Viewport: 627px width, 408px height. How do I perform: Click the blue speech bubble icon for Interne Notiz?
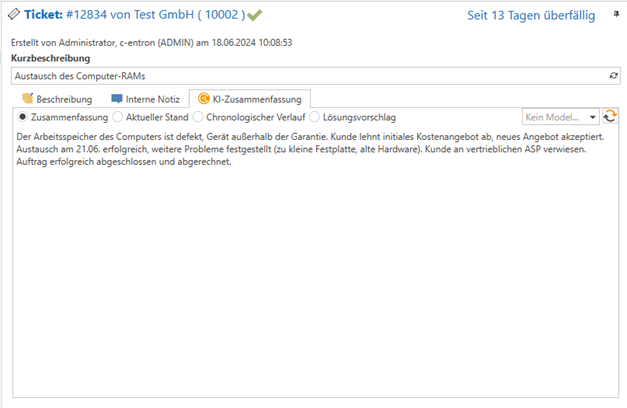point(117,99)
